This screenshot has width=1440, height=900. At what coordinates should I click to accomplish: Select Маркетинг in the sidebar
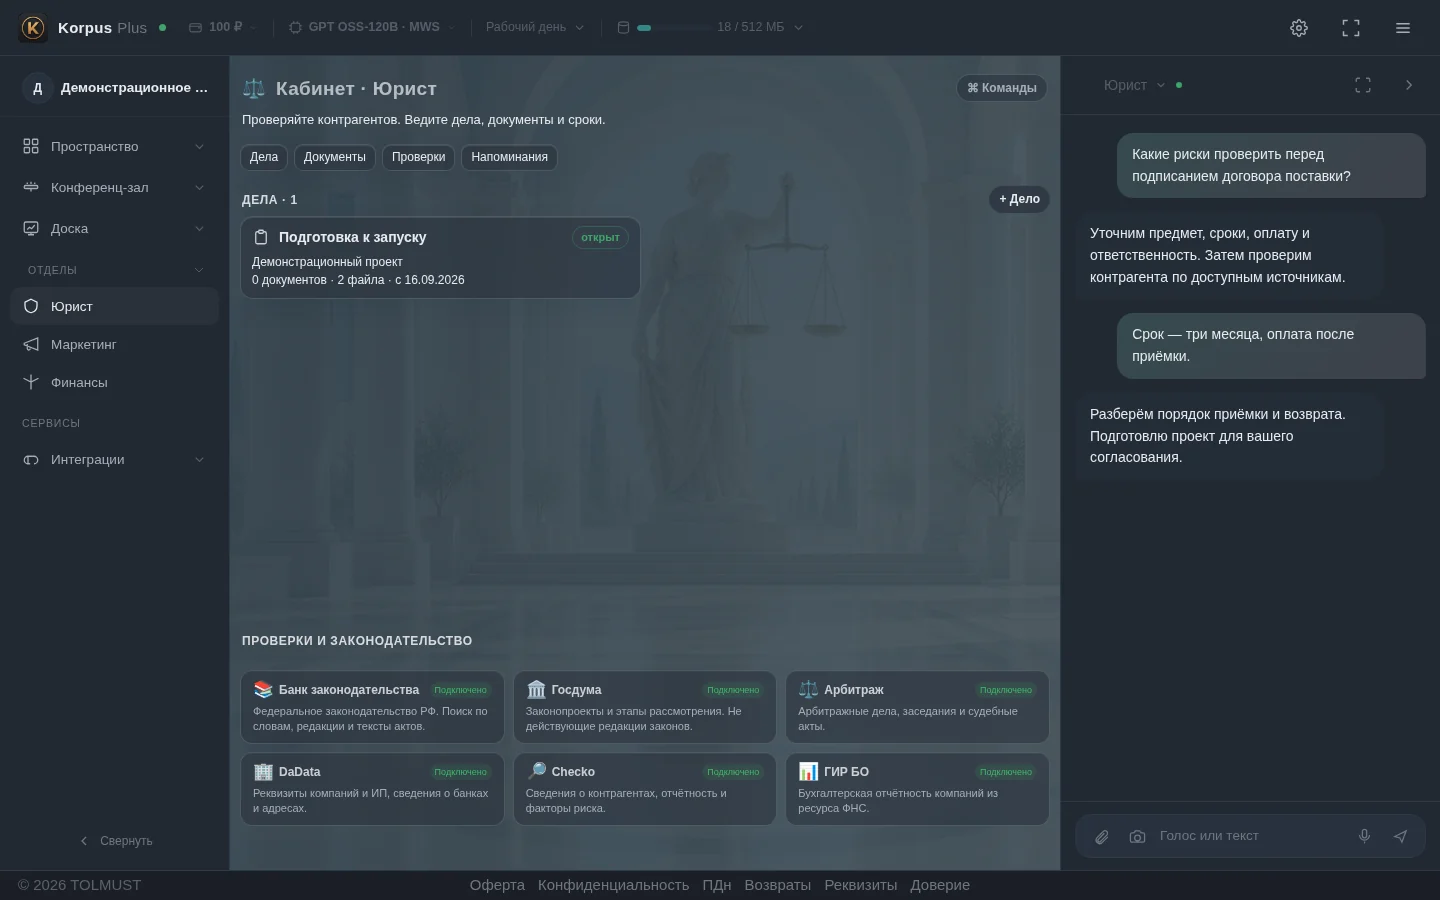pyautogui.click(x=114, y=344)
